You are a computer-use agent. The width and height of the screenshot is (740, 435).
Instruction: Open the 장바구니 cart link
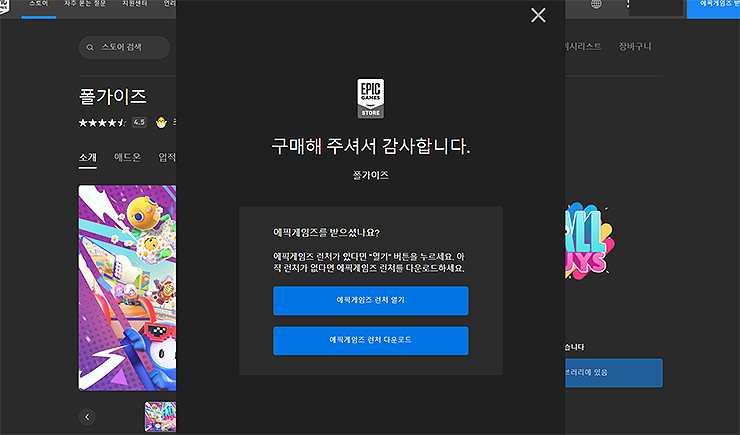pos(635,47)
